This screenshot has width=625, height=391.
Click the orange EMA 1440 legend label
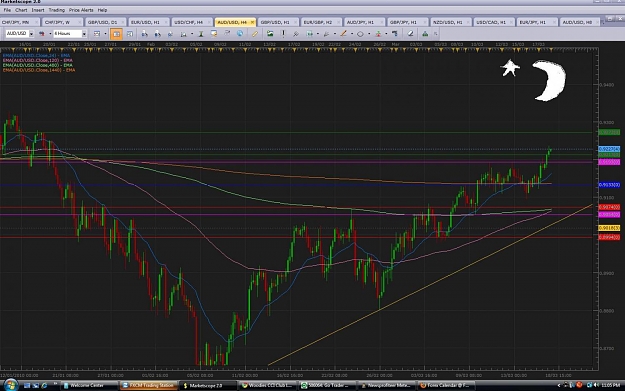click(39, 70)
